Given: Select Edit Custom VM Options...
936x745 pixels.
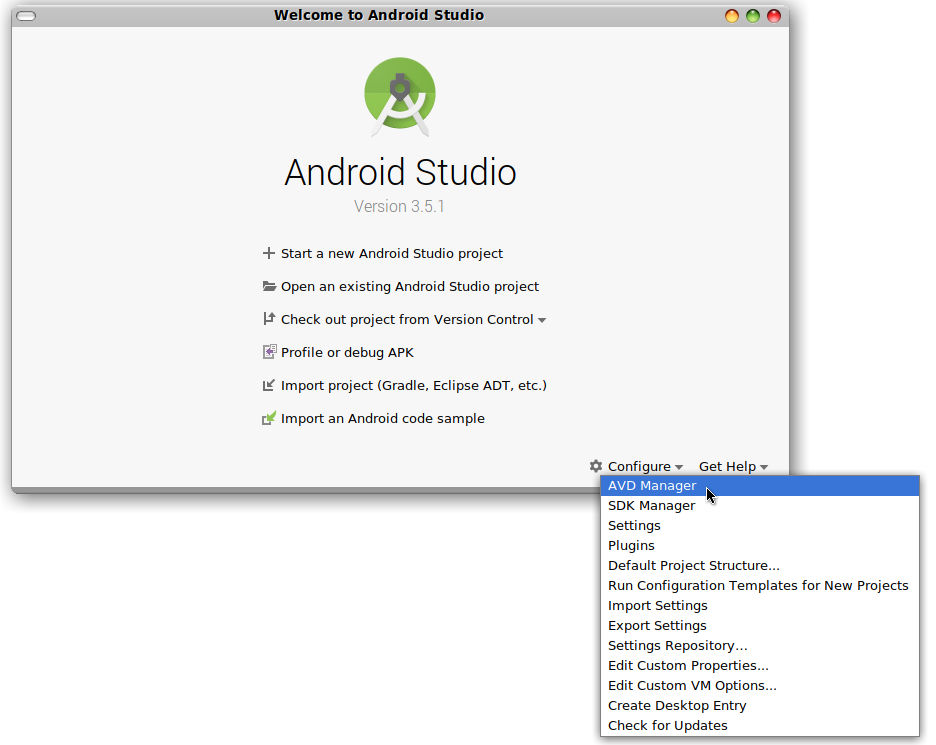Looking at the screenshot, I should (x=760, y=686).
